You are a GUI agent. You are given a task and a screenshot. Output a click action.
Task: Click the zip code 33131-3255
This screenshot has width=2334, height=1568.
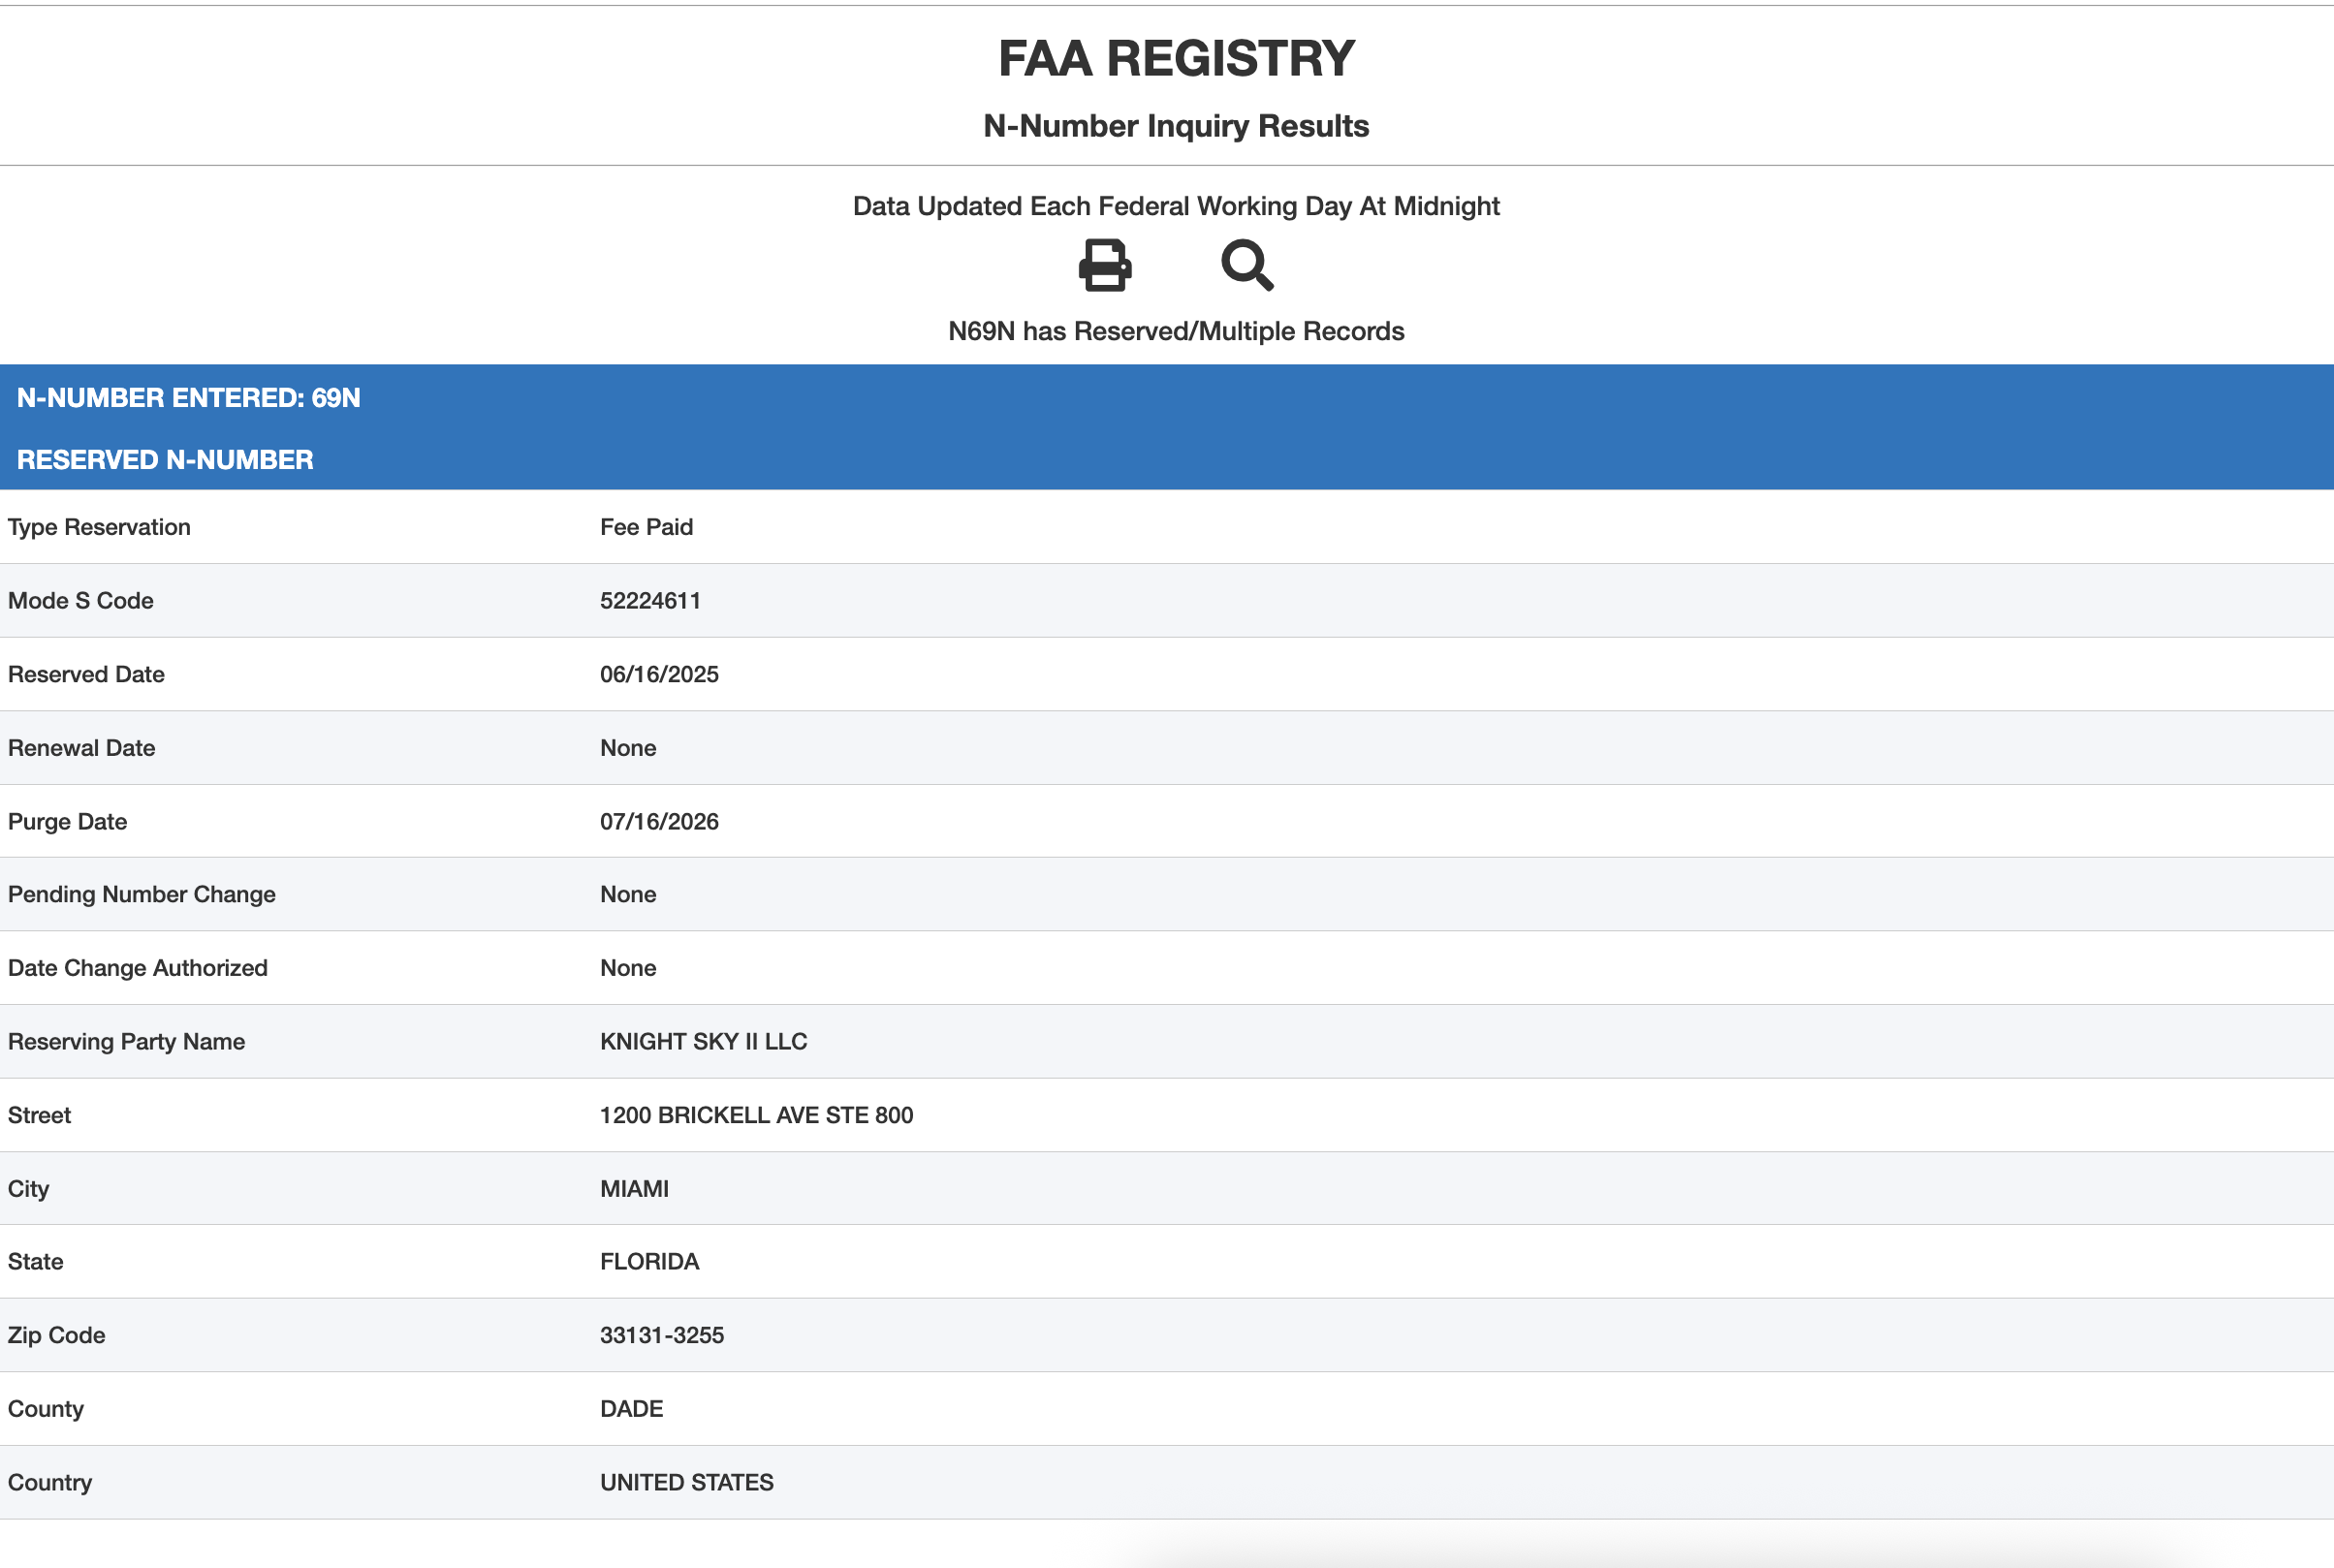click(x=661, y=1336)
